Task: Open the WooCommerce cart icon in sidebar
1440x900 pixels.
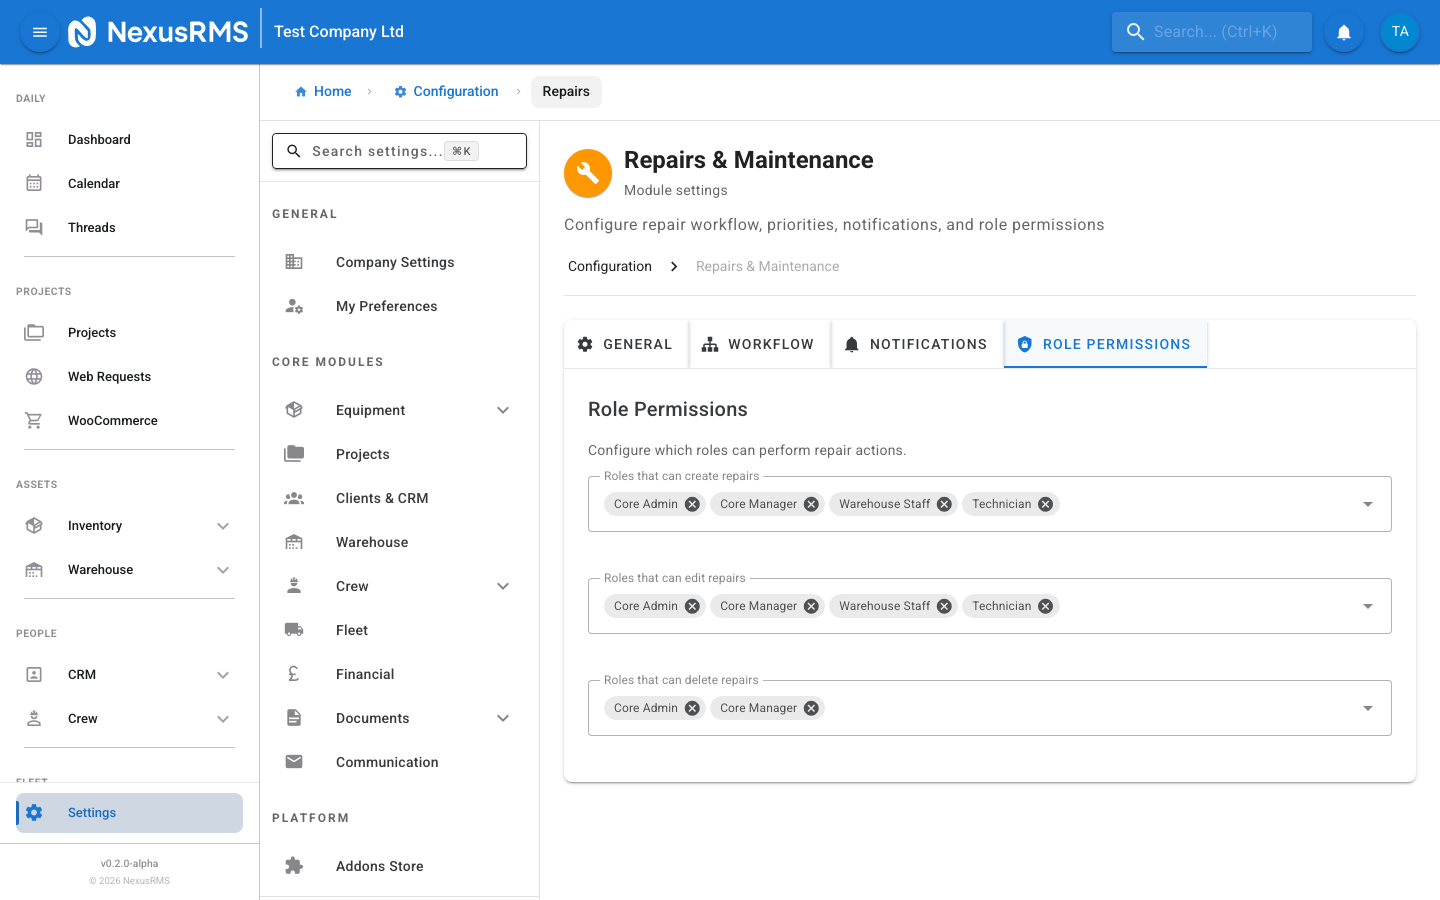Action: tap(34, 420)
